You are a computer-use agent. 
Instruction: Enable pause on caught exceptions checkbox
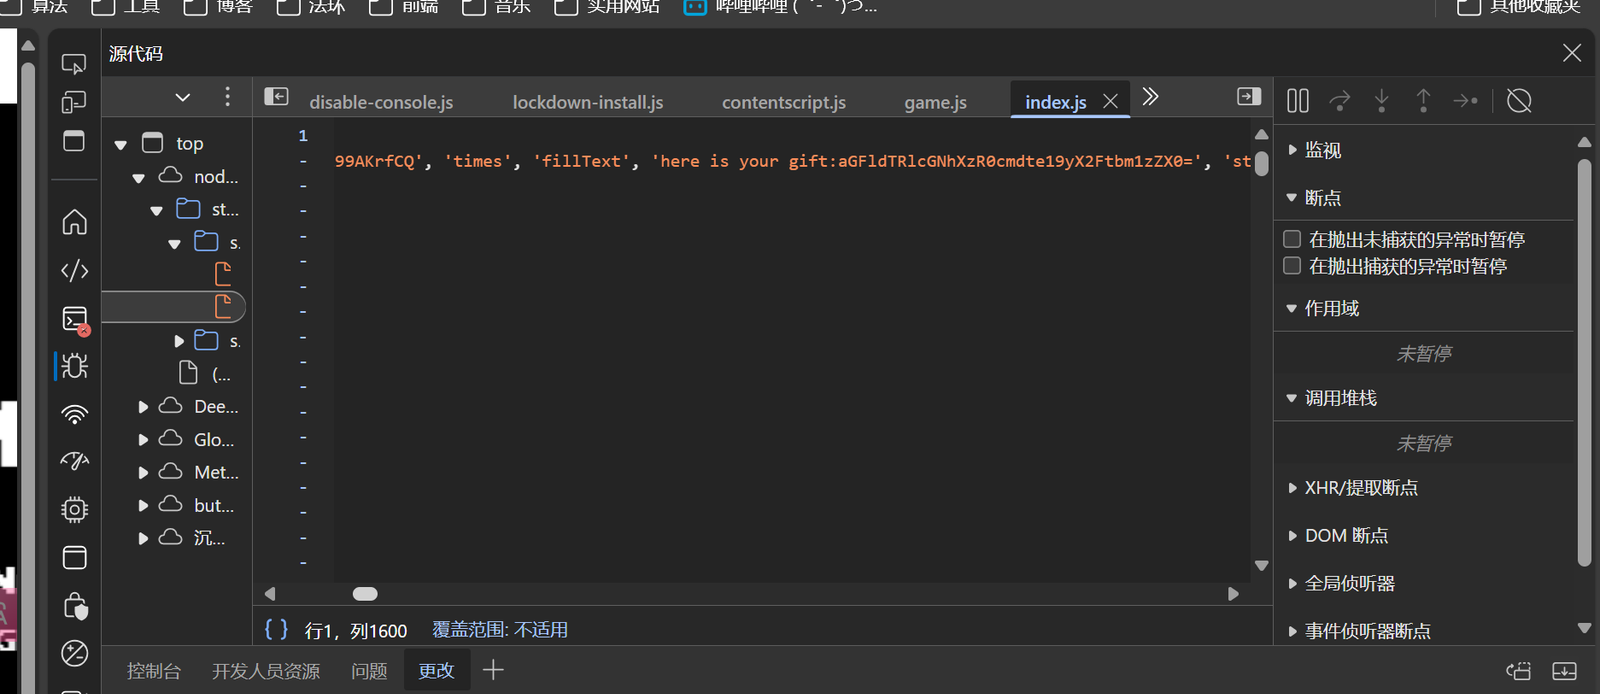tap(1292, 265)
